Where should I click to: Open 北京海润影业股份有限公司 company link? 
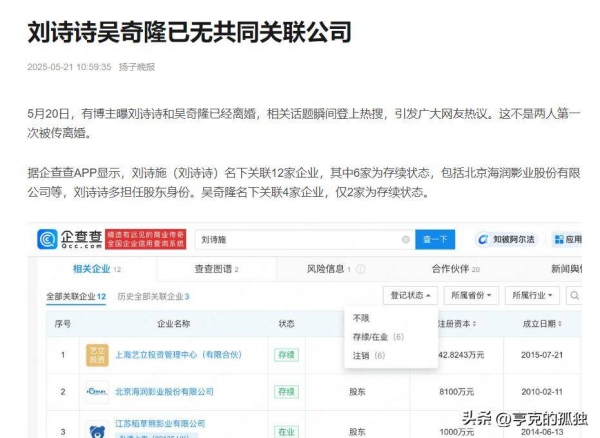coord(164,392)
